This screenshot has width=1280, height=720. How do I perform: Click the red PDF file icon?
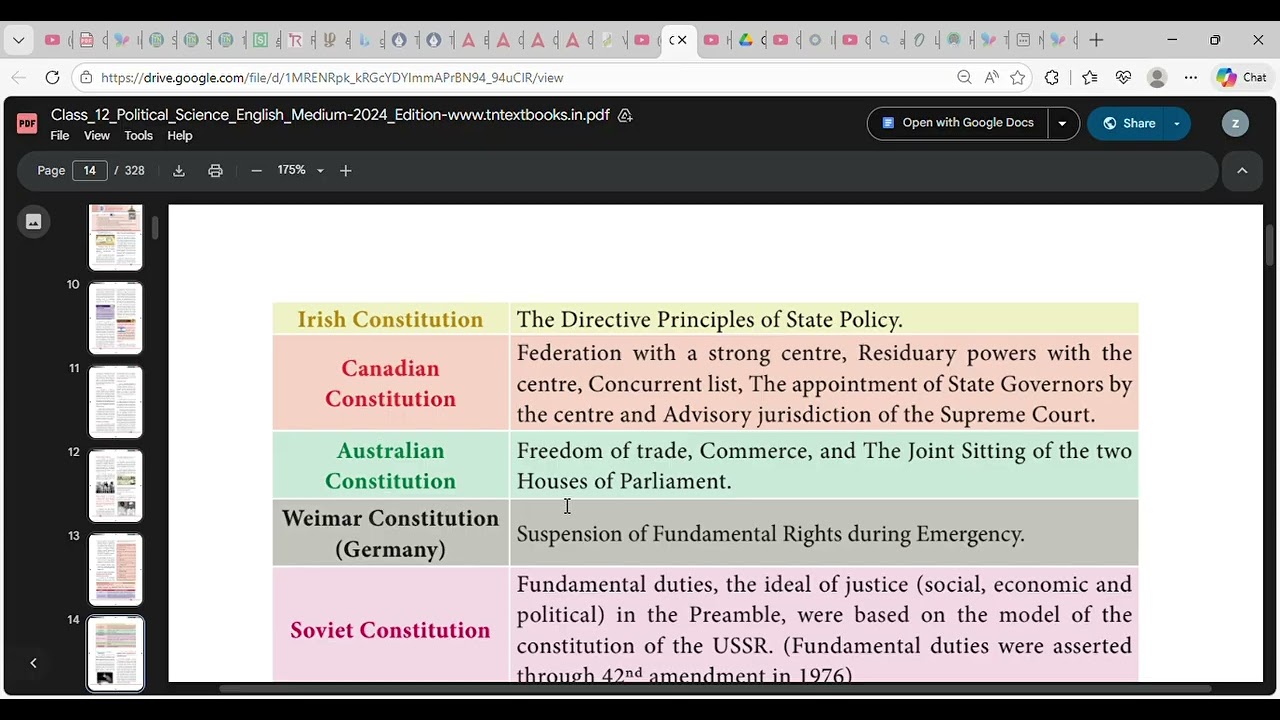point(27,123)
